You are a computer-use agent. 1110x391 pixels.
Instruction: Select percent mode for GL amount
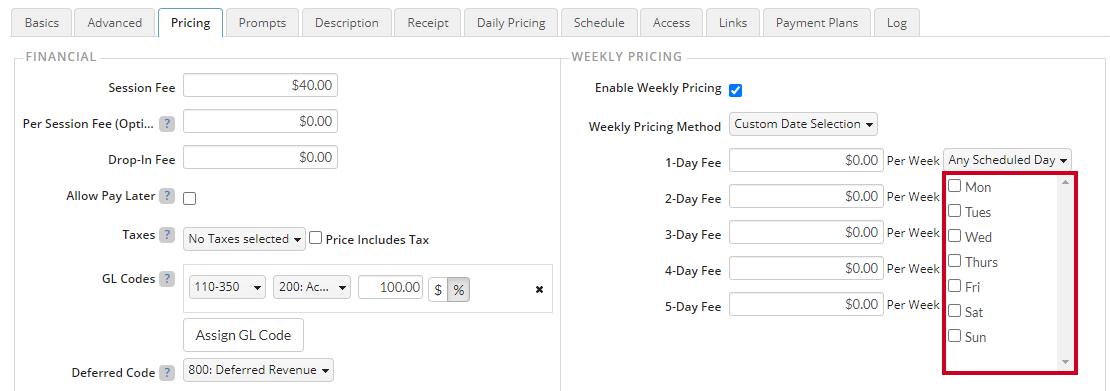coord(458,289)
